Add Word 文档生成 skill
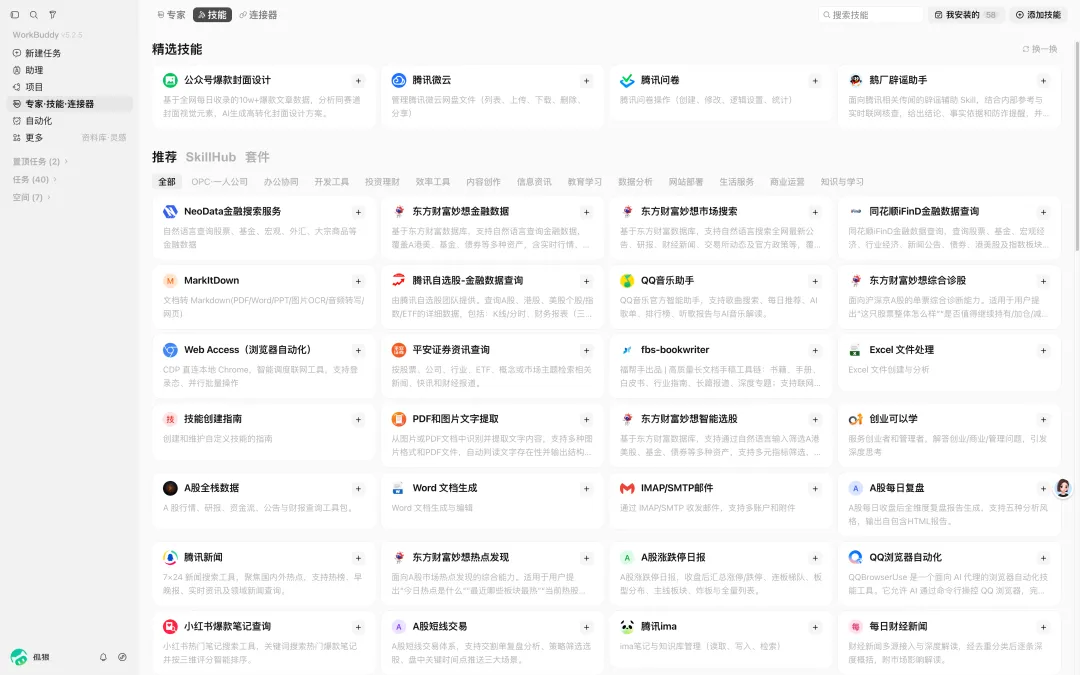 (586, 488)
